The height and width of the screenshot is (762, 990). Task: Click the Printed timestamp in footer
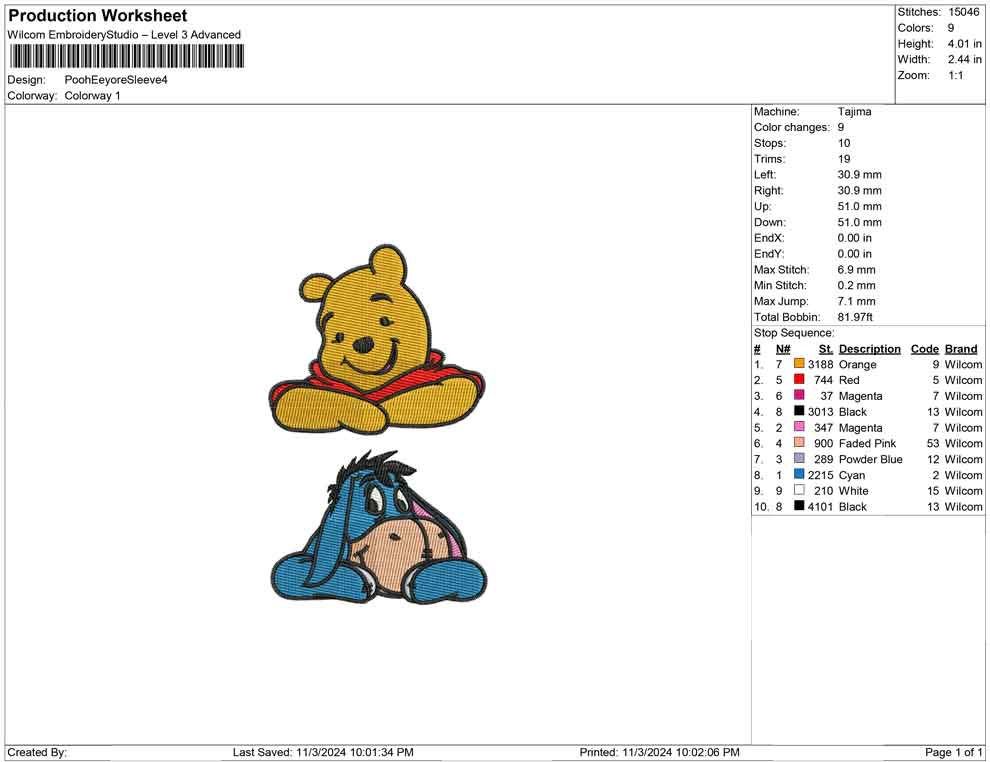click(659, 752)
